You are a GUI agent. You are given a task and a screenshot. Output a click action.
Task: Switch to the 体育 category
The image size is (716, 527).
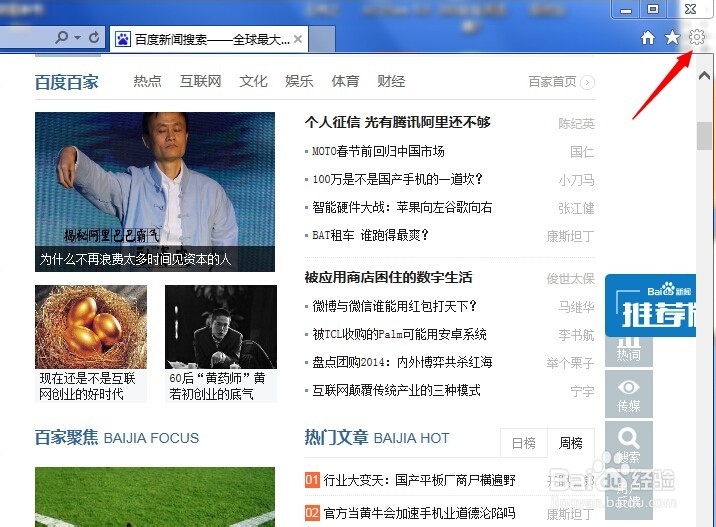pos(345,81)
